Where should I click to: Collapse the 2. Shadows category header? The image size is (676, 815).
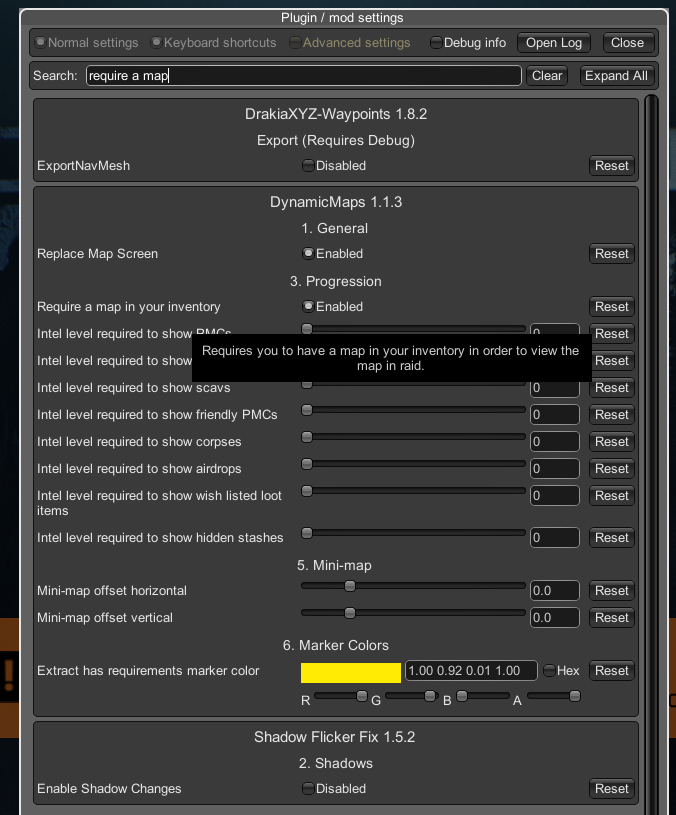click(336, 763)
